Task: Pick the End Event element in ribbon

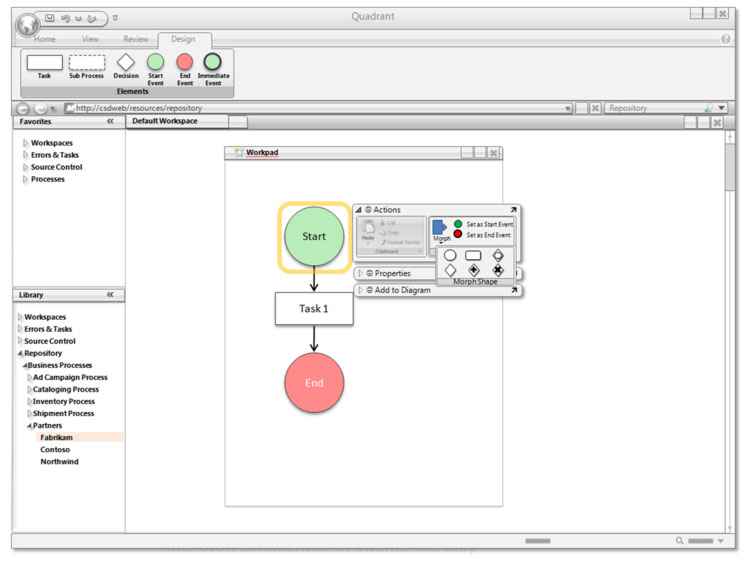Action: 185,63
